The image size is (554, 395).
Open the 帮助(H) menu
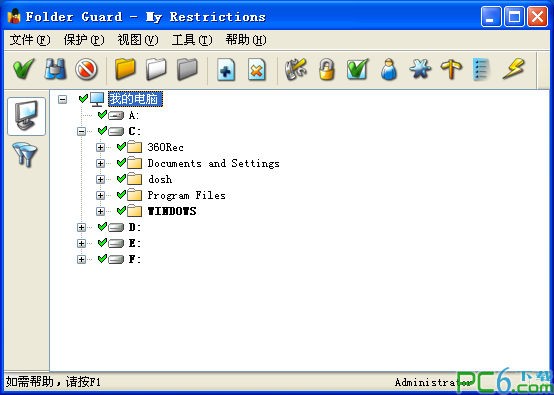pyautogui.click(x=246, y=40)
